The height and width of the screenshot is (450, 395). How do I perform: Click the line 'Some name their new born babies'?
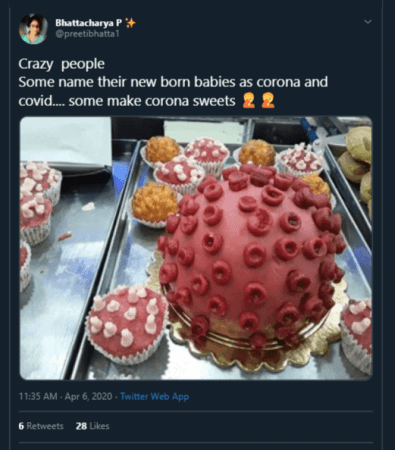click(x=127, y=82)
